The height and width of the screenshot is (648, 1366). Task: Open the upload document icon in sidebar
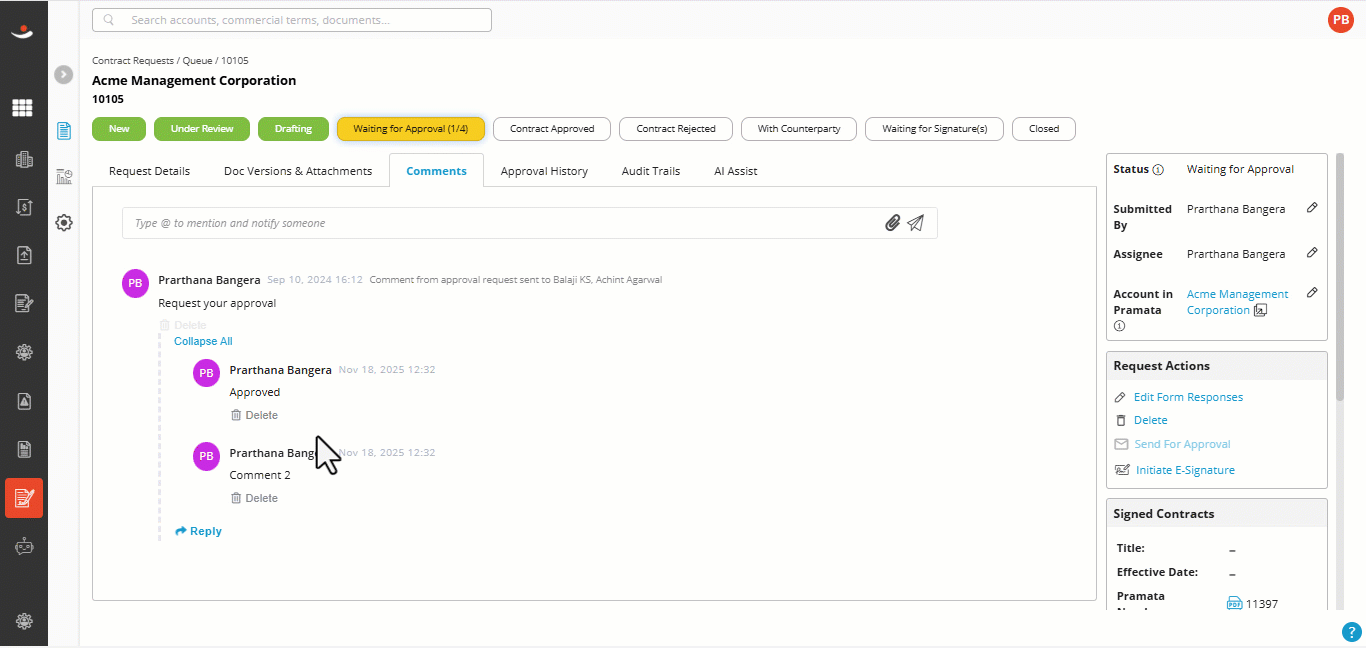click(24, 255)
